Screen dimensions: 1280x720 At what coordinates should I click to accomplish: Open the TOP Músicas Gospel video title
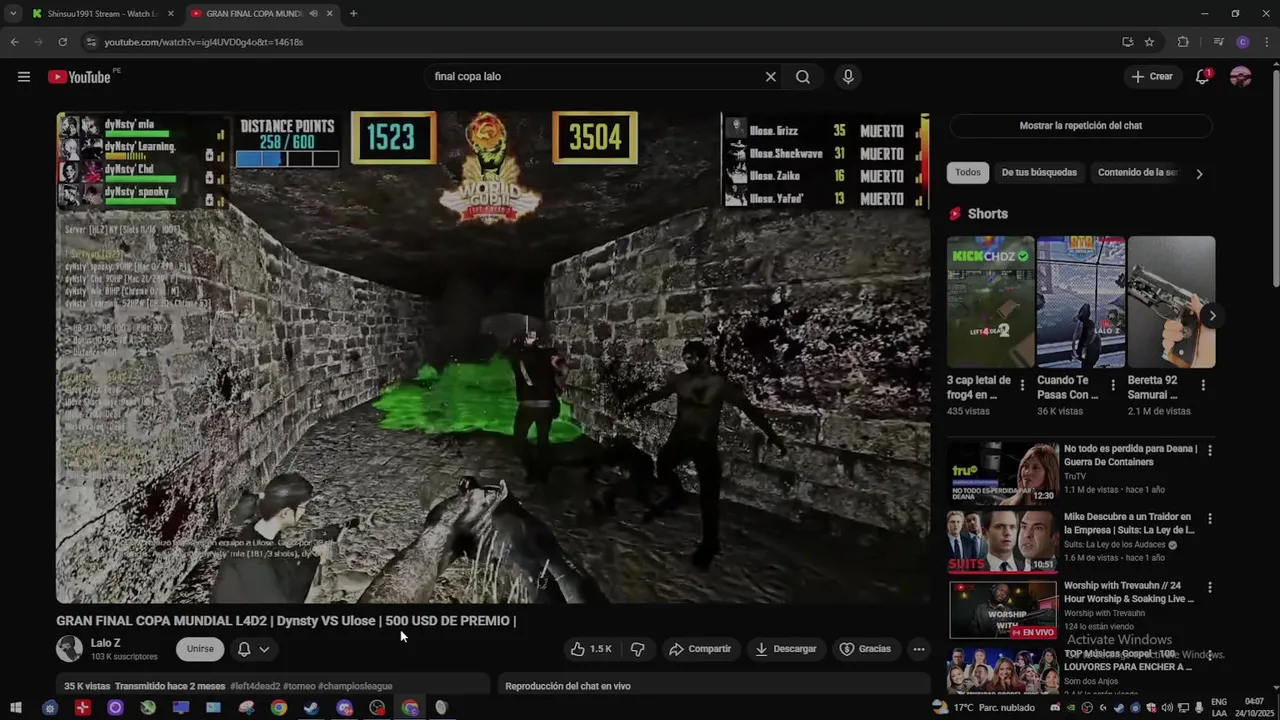1128,660
